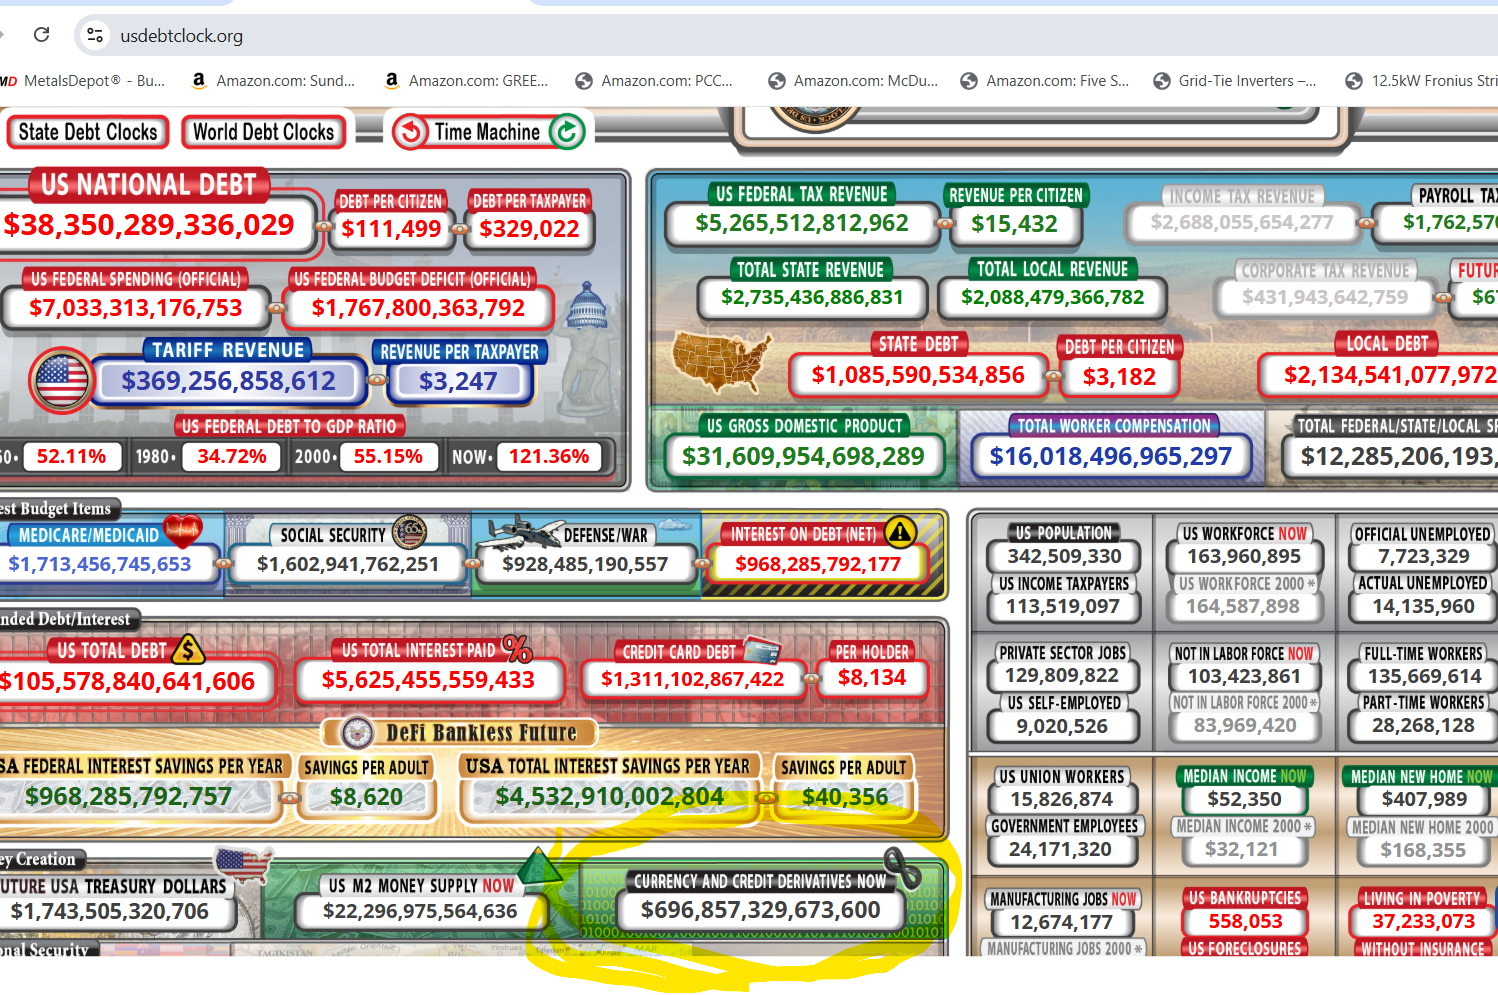
Task: Open the Grid-Tie Inverters bookmark
Action: pos(1235,81)
